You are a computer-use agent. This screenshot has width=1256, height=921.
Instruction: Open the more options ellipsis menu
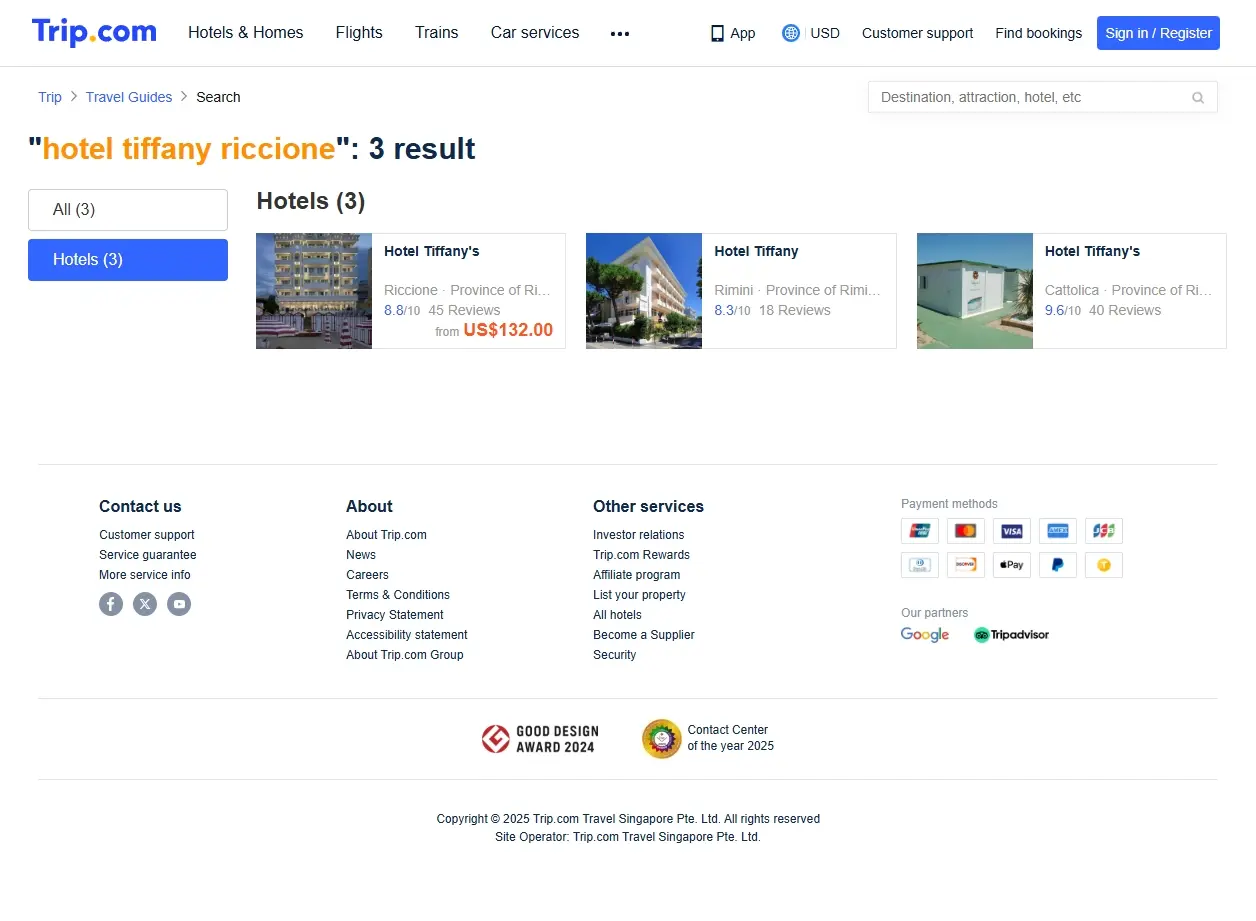pyautogui.click(x=620, y=33)
